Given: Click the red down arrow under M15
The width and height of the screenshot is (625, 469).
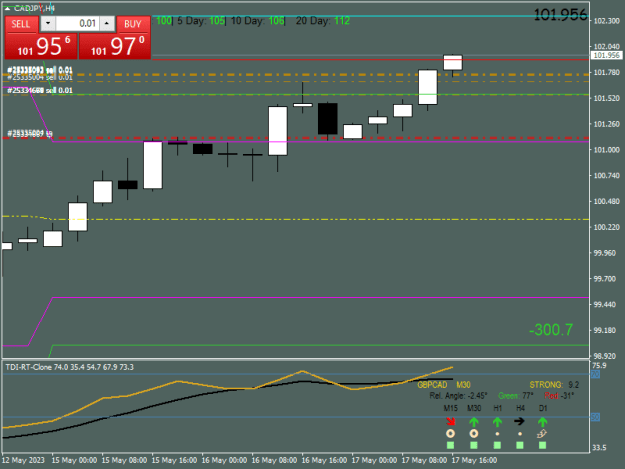Looking at the screenshot, I should coord(450,421).
